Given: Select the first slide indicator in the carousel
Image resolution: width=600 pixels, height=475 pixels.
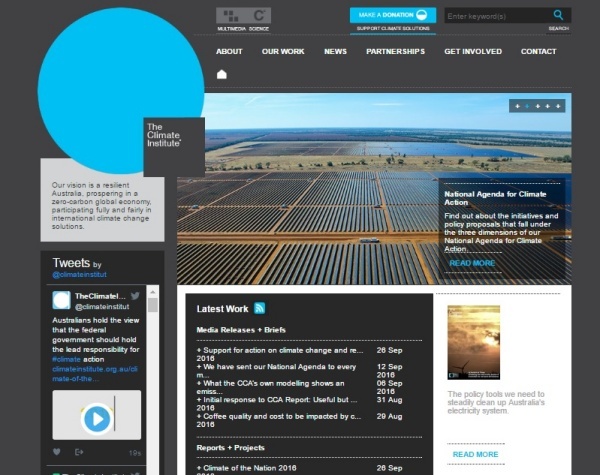Looking at the screenshot, I should [518, 106].
